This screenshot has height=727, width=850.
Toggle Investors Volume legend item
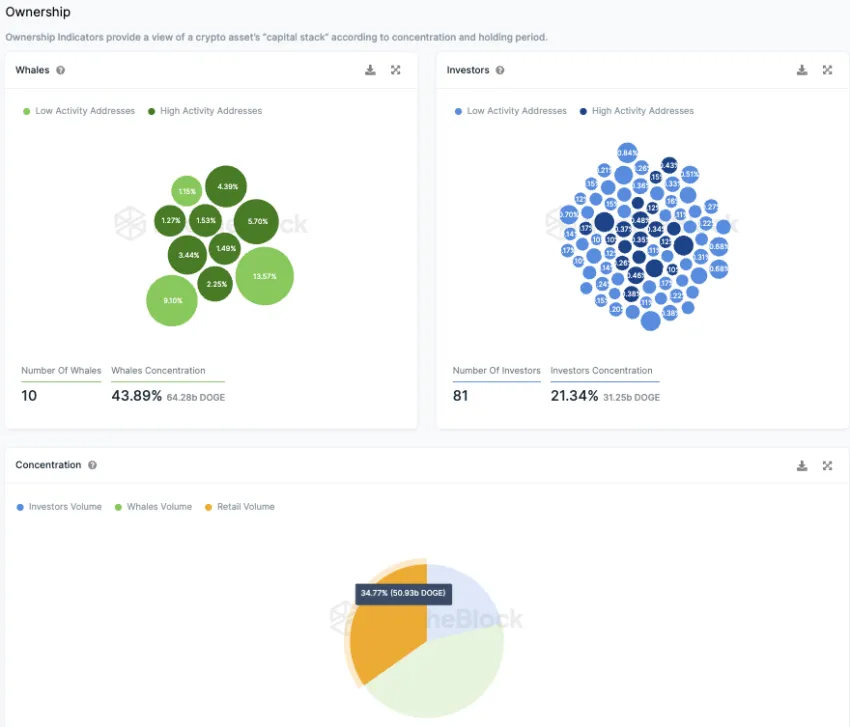(59, 507)
